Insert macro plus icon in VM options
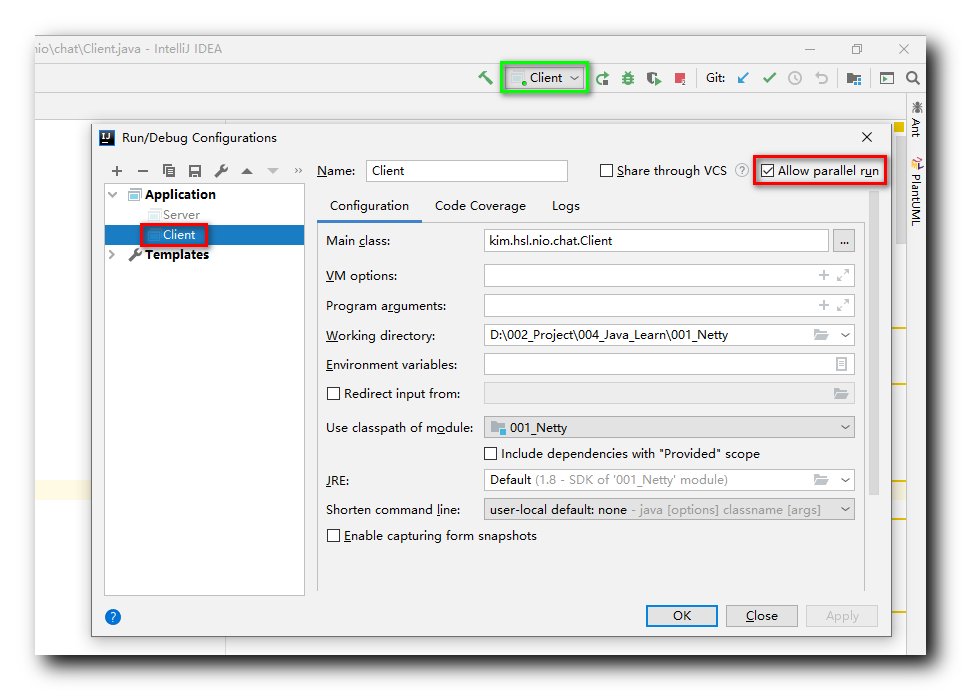 (x=824, y=276)
